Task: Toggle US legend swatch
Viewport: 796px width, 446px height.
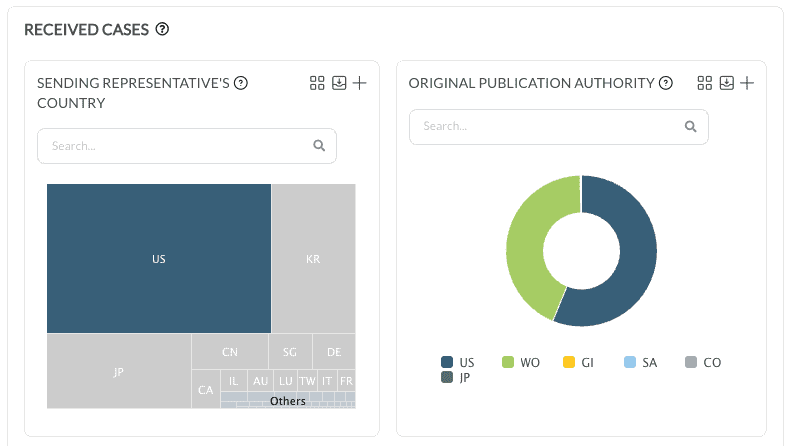Action: 447,362
